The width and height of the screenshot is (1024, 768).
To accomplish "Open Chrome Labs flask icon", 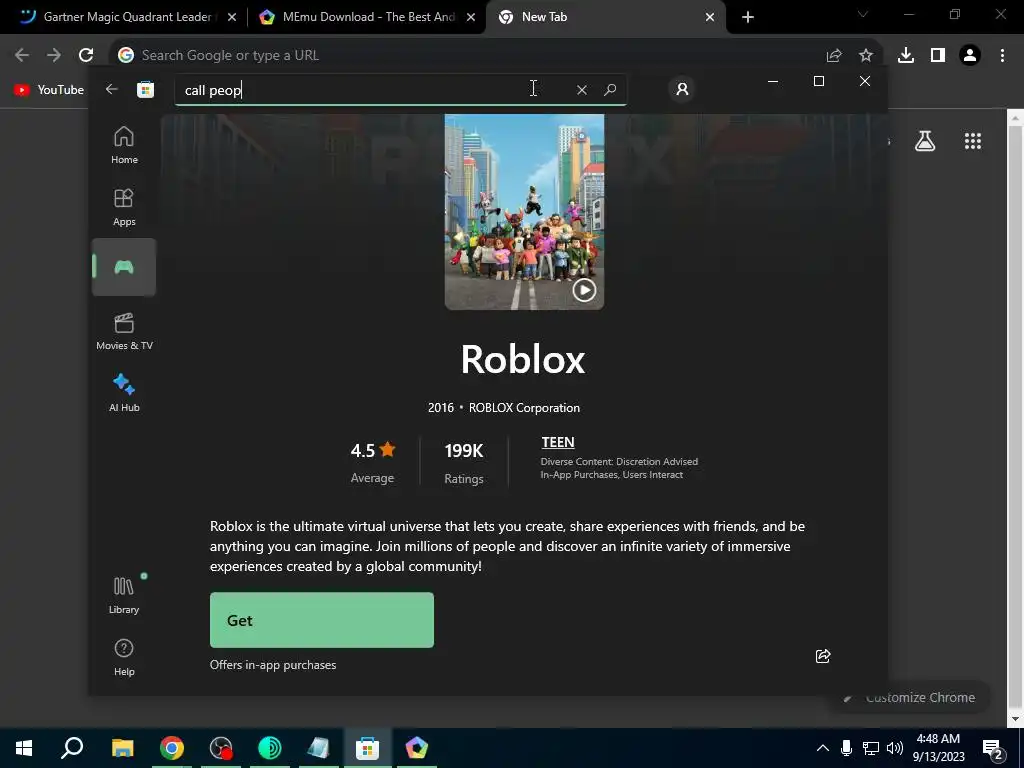I will tap(925, 141).
